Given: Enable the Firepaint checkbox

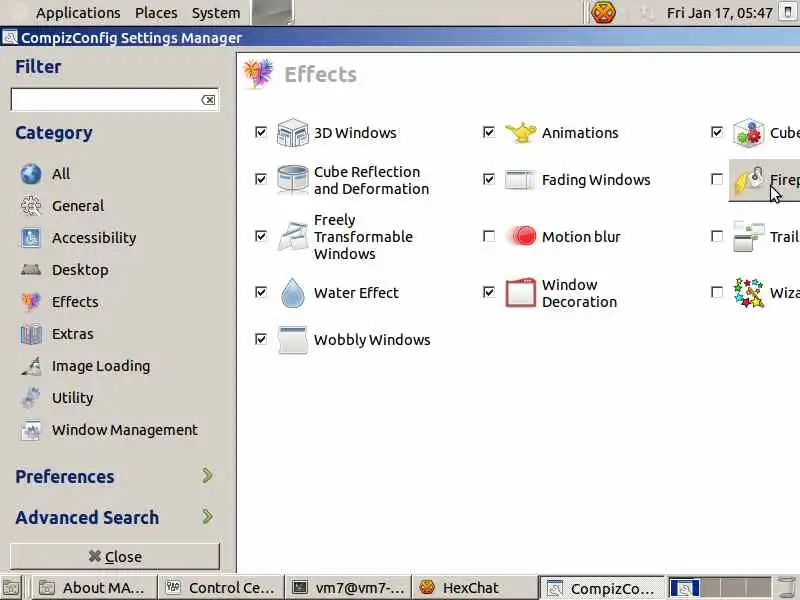Looking at the screenshot, I should tap(717, 179).
